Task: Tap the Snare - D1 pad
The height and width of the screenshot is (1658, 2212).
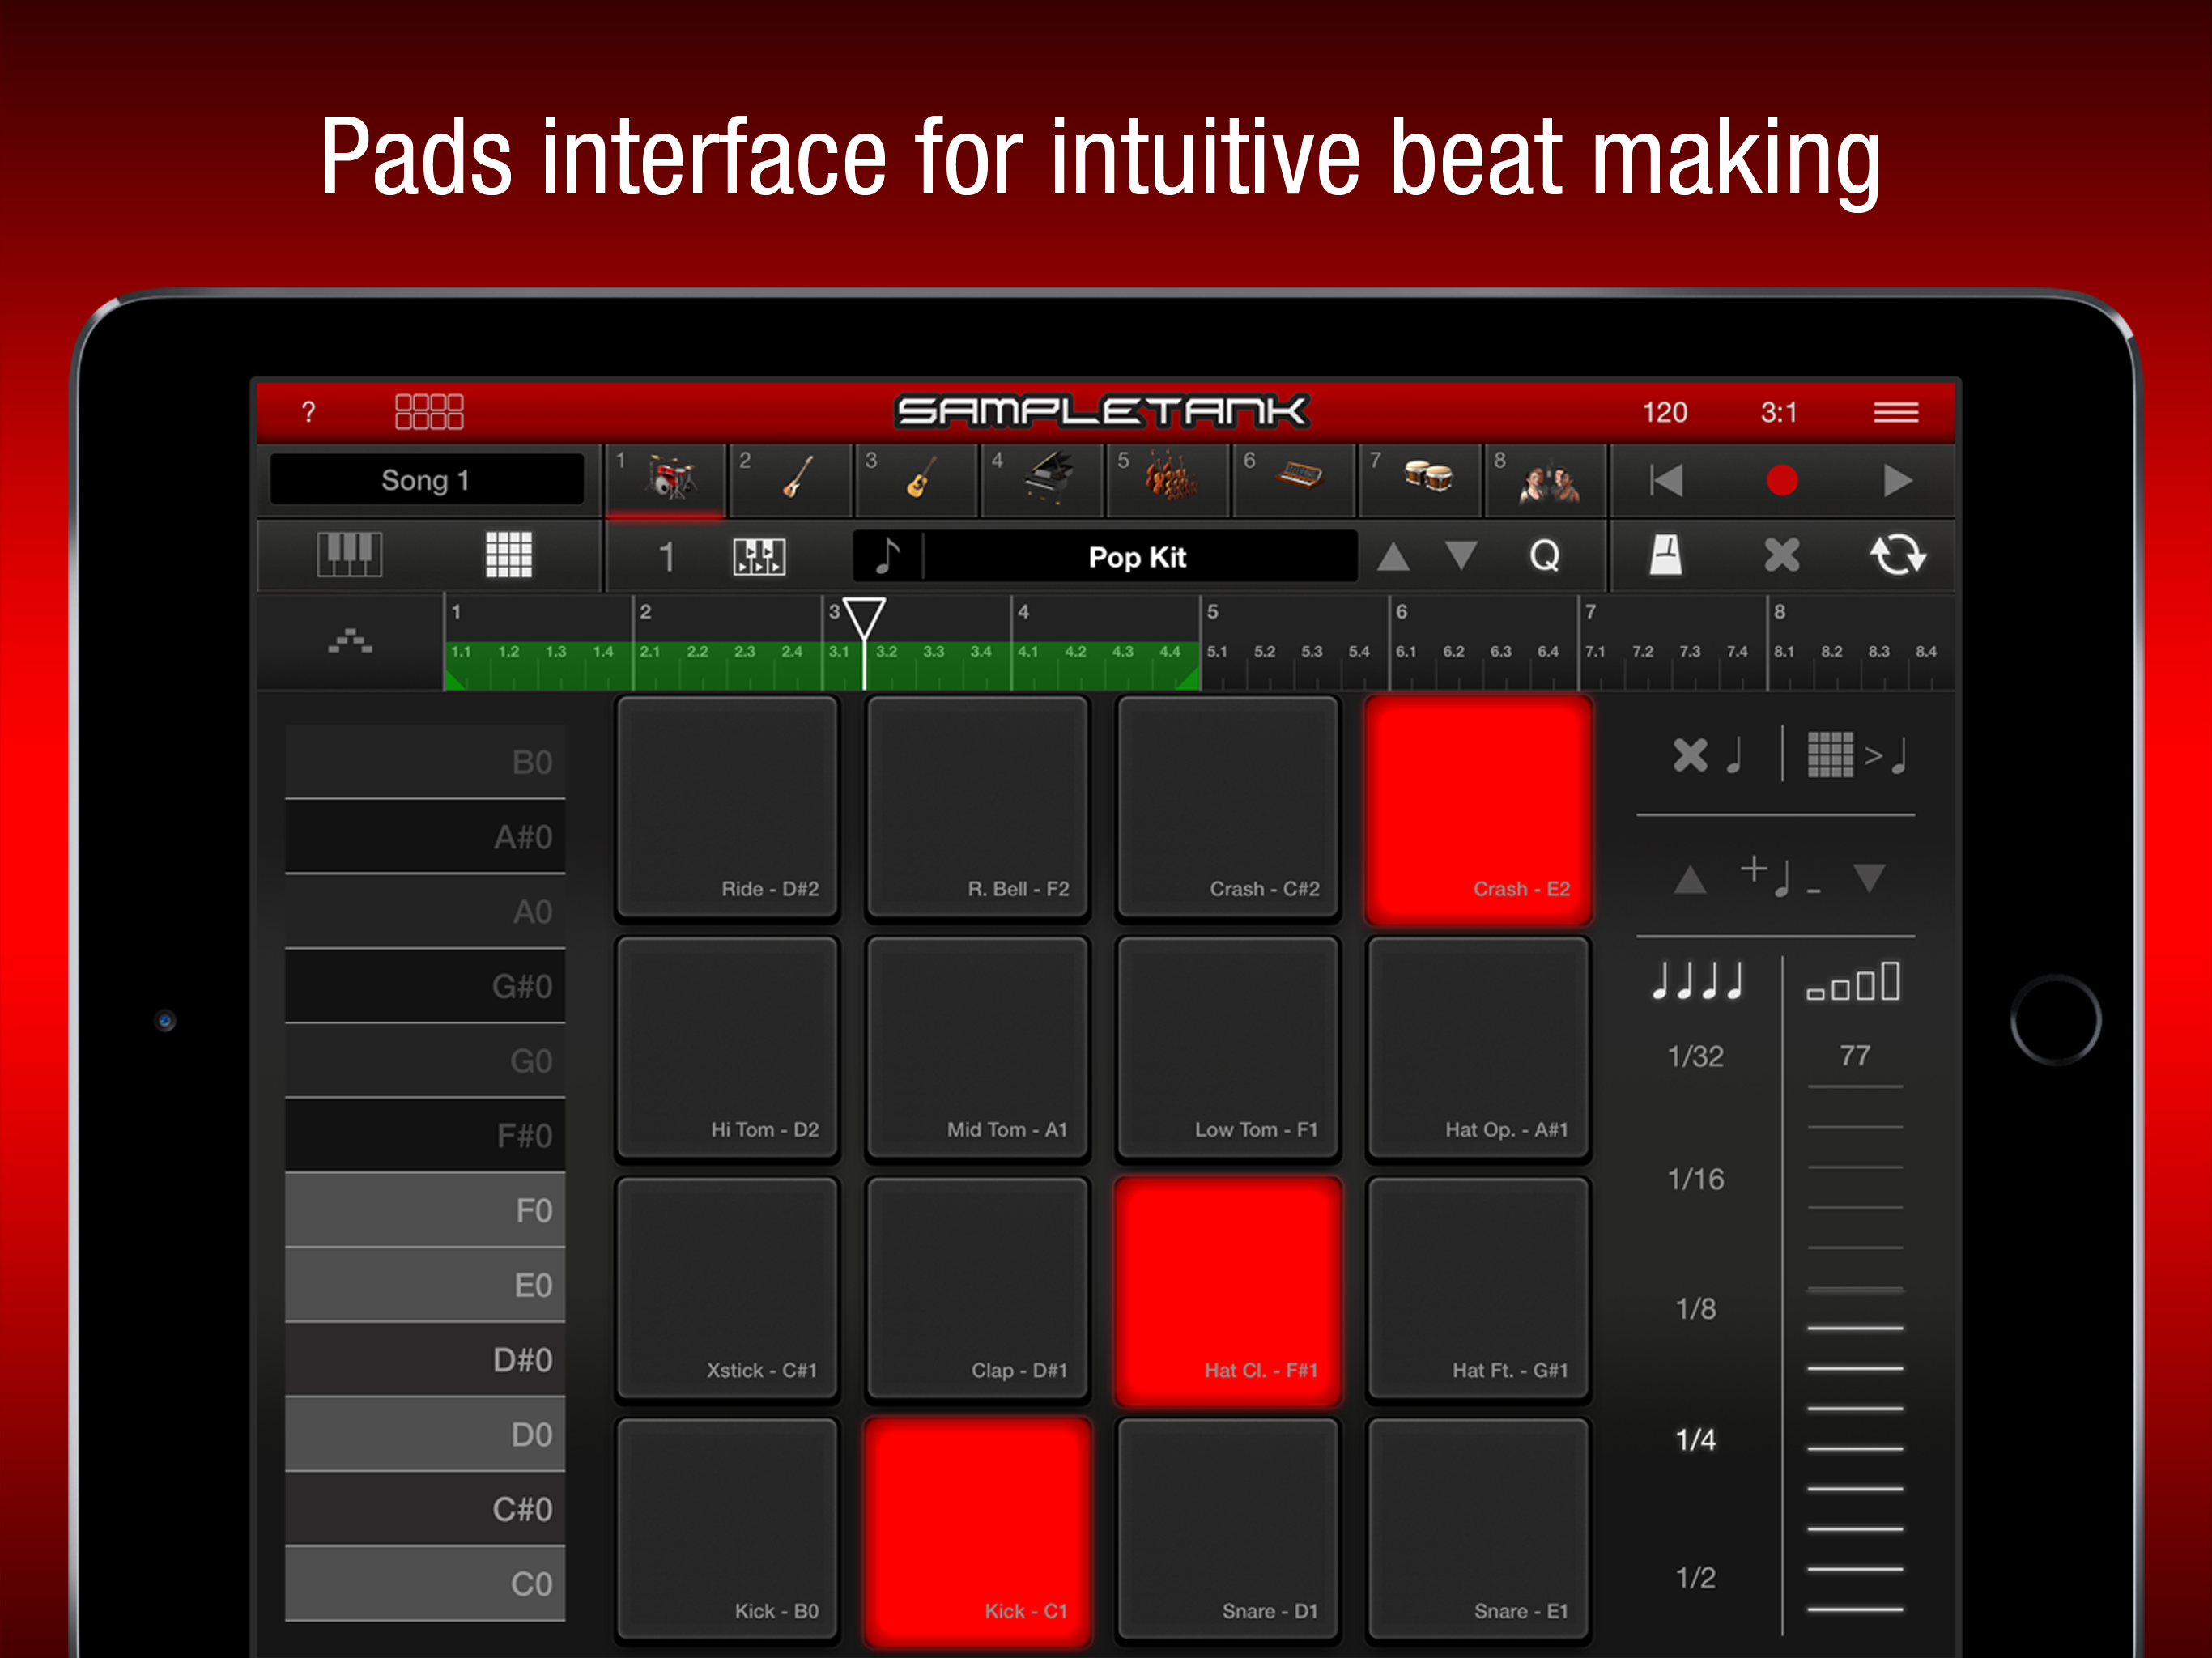Action: pyautogui.click(x=1228, y=1530)
